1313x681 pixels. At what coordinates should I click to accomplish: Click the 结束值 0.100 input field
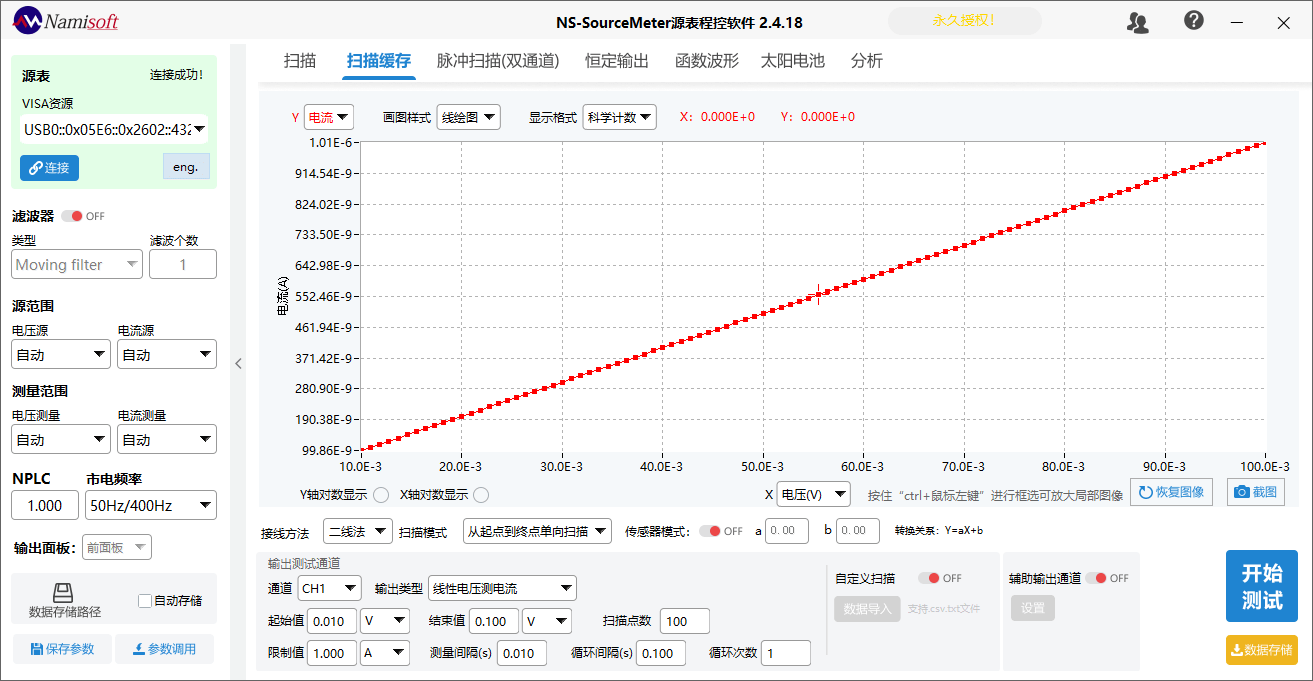coord(494,621)
